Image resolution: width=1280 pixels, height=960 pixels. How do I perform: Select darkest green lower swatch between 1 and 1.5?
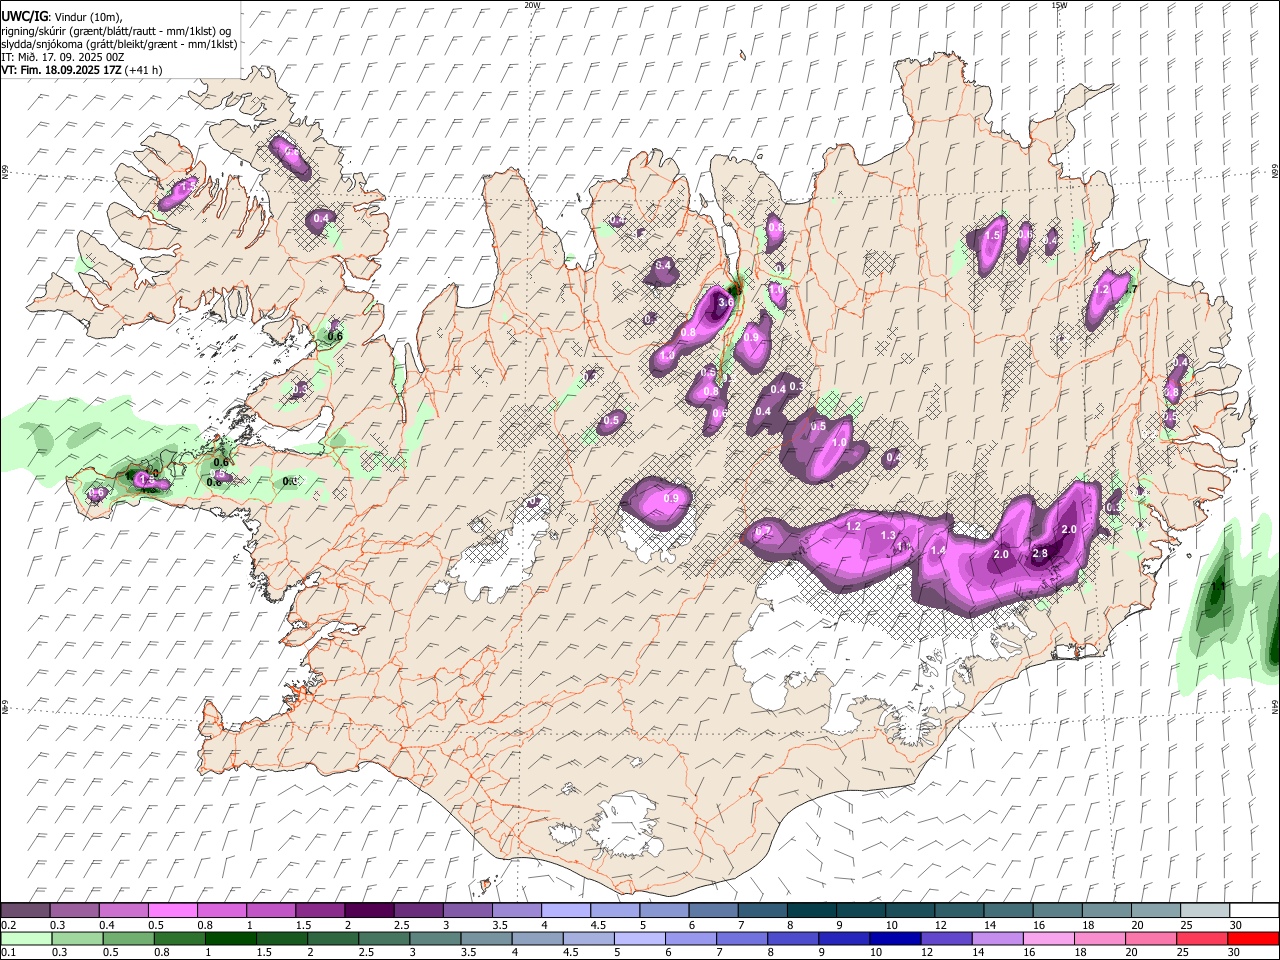[x=231, y=938]
